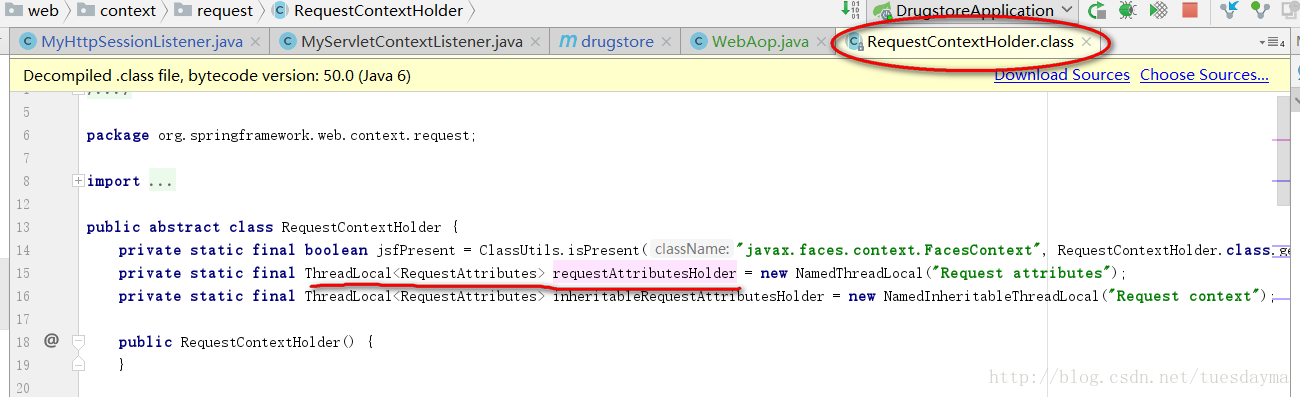Click the decompiled .class file notification text
This screenshot has height=397, width=1300.
[217, 75]
